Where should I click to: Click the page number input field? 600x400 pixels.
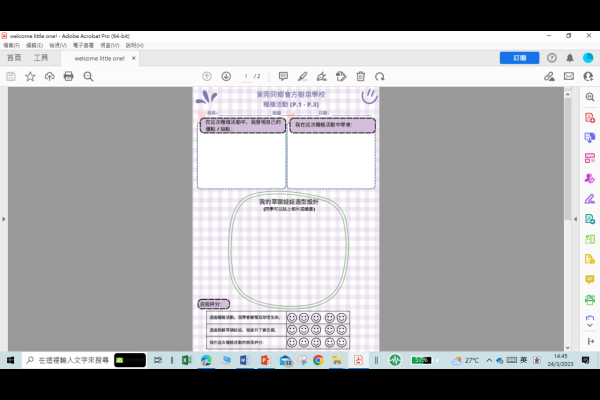(245, 76)
